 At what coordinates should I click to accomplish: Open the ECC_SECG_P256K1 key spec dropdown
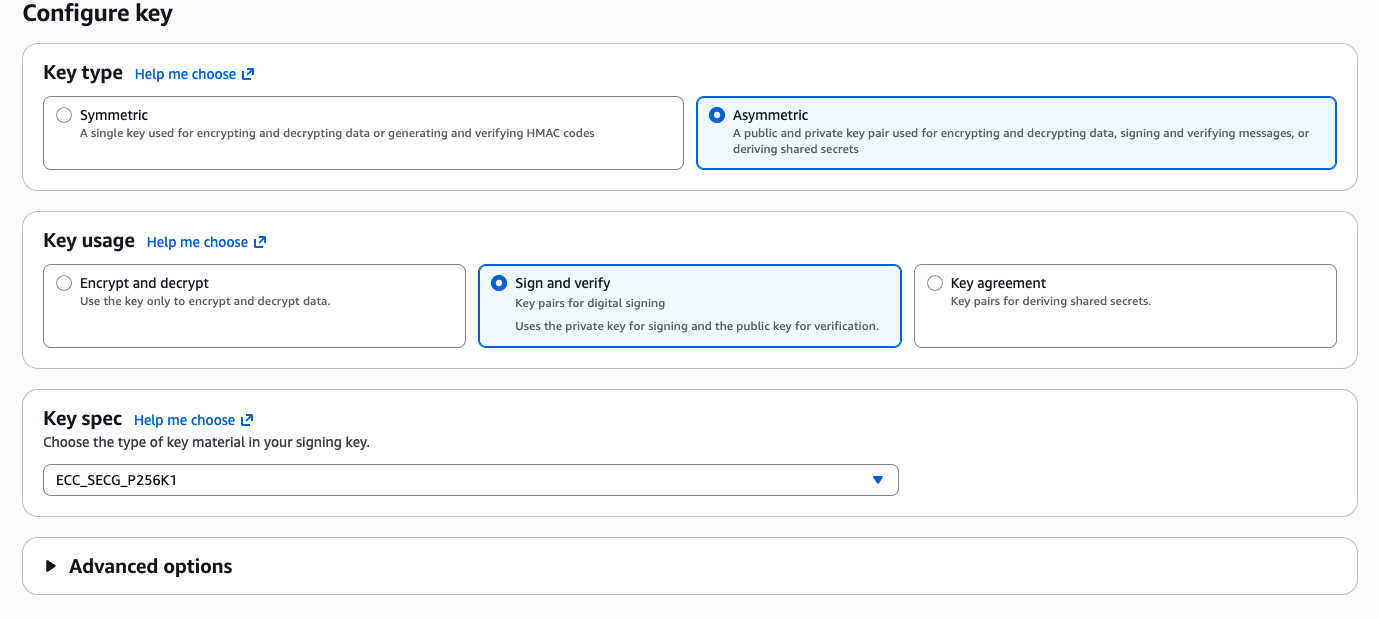(x=470, y=480)
